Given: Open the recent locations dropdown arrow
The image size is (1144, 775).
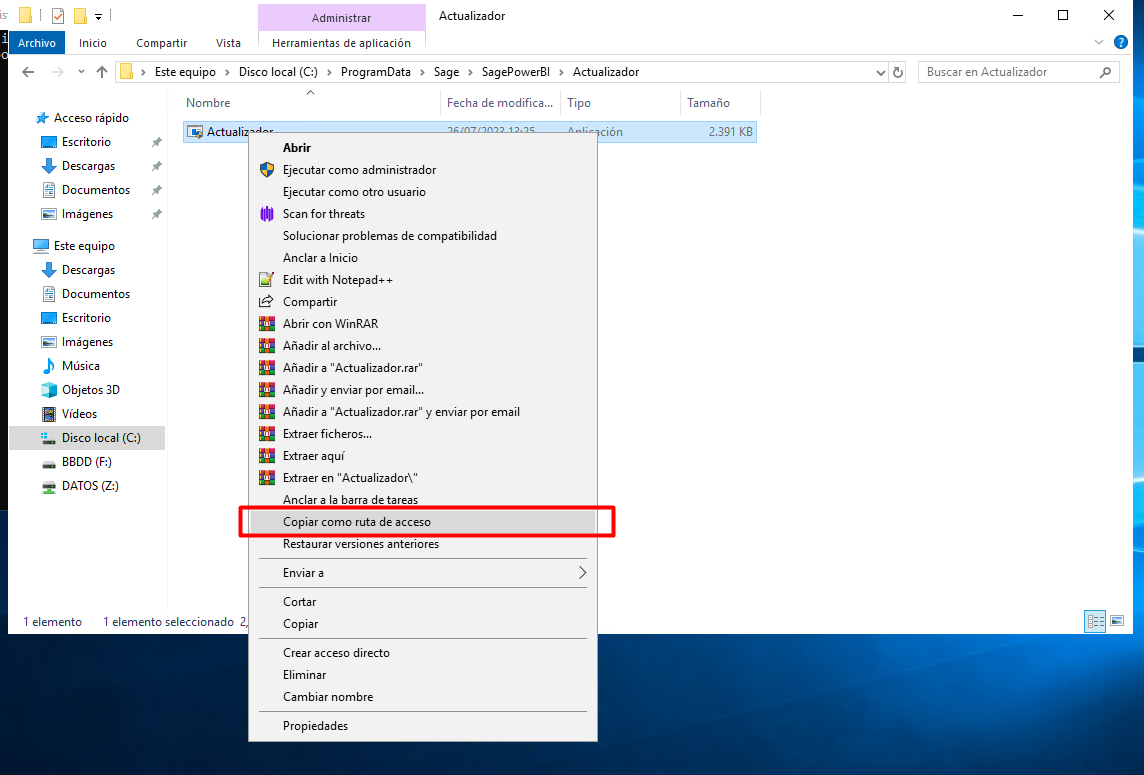Looking at the screenshot, I should pyautogui.click(x=81, y=72).
